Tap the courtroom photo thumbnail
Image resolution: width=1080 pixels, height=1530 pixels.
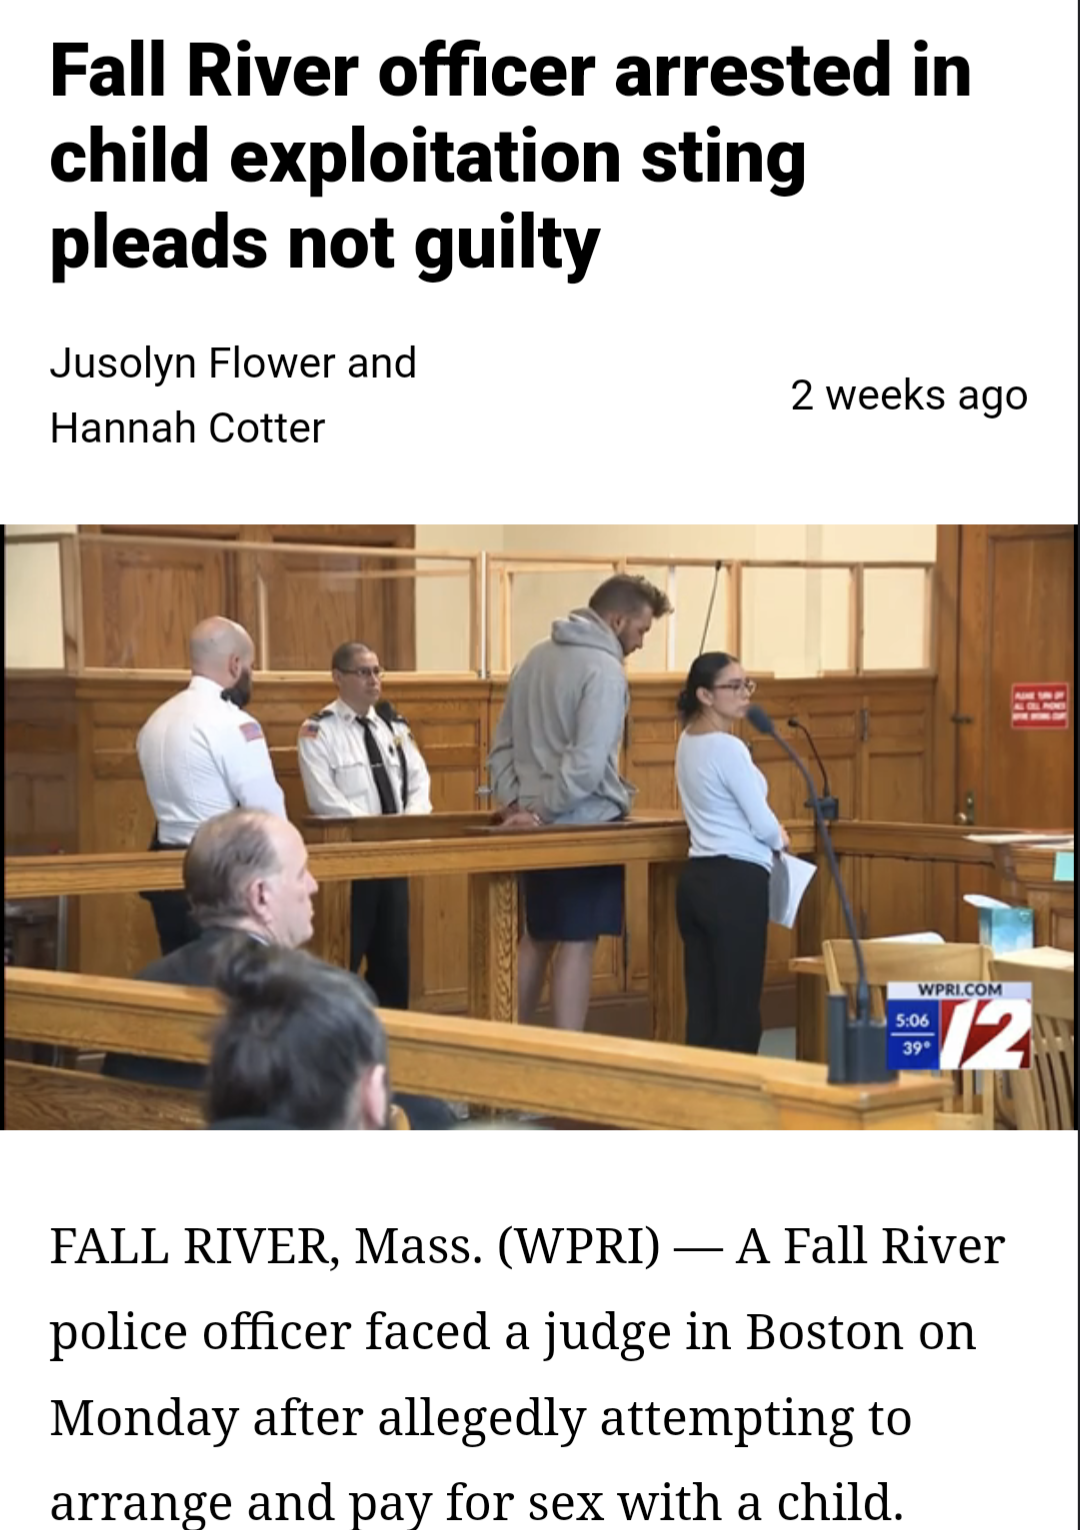pyautogui.click(x=540, y=827)
